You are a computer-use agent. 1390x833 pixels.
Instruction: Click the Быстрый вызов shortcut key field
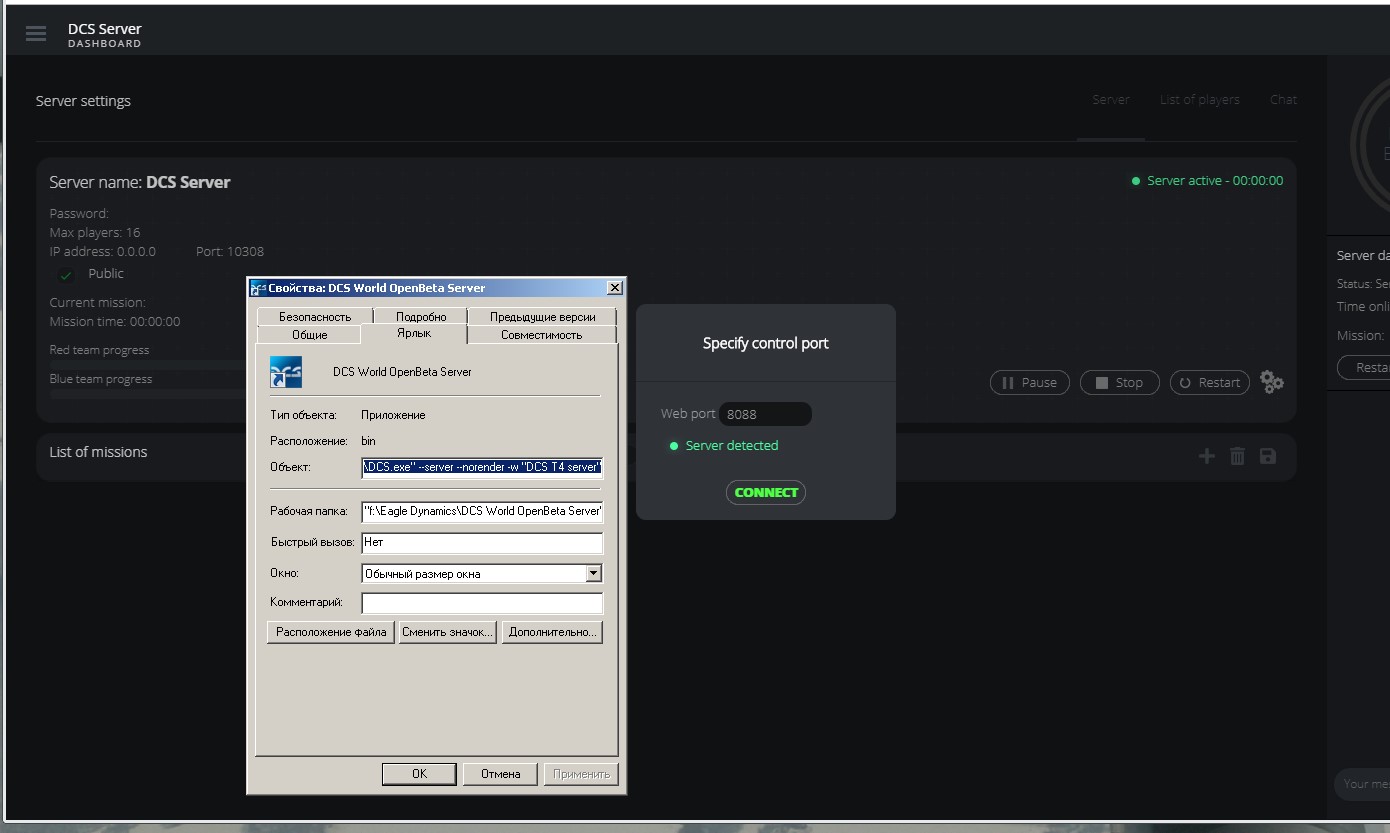[x=482, y=542]
